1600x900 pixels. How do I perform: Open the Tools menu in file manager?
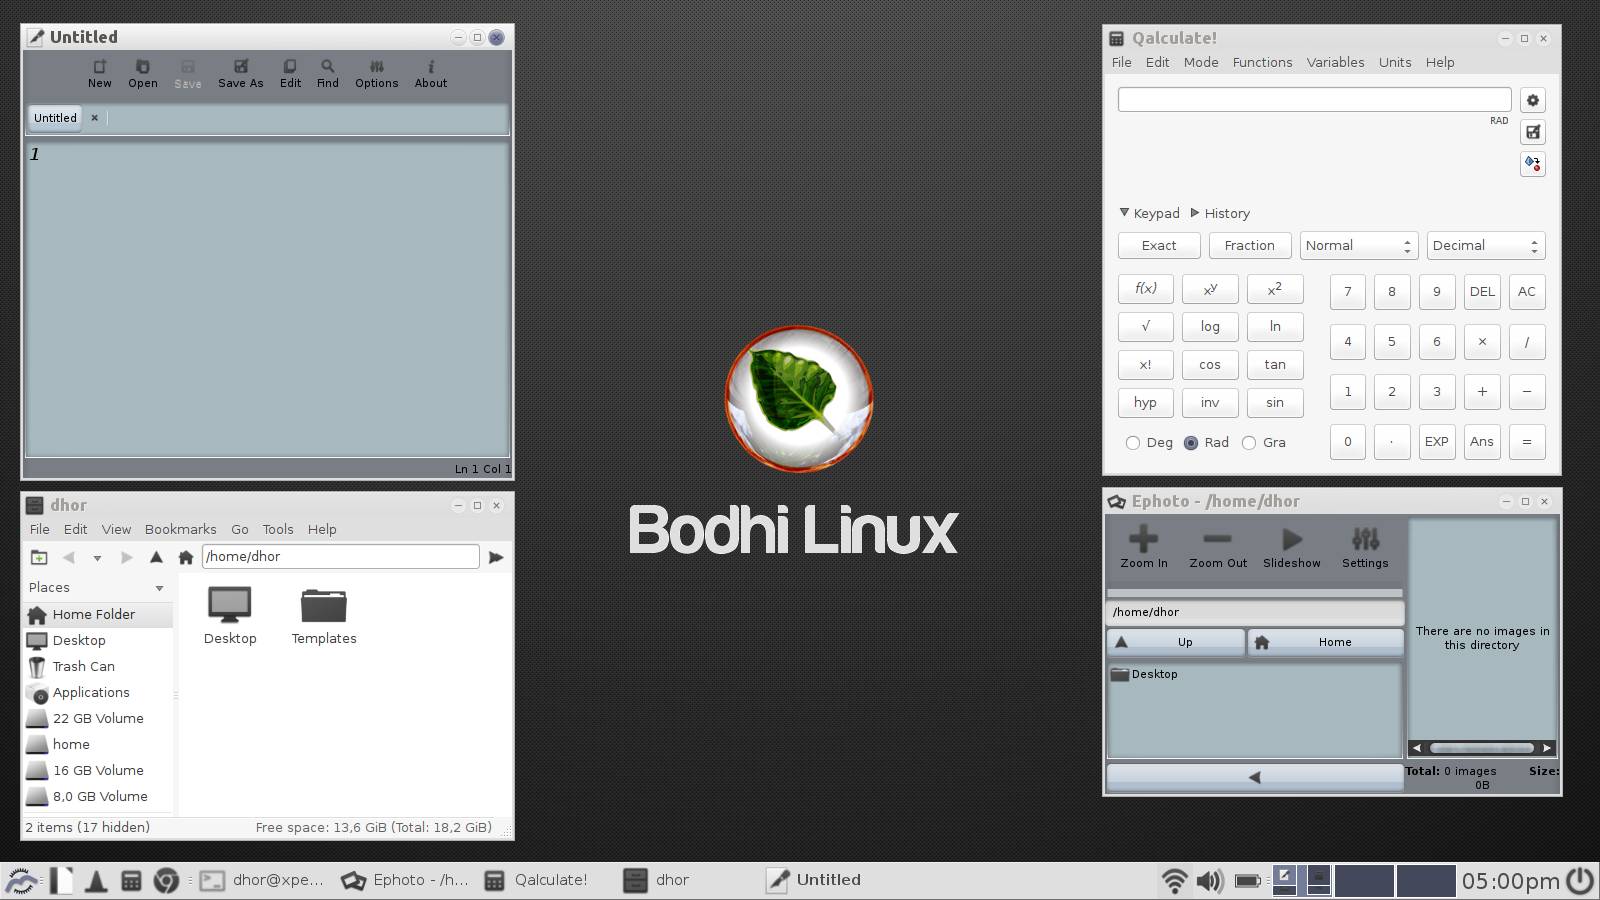(x=278, y=529)
